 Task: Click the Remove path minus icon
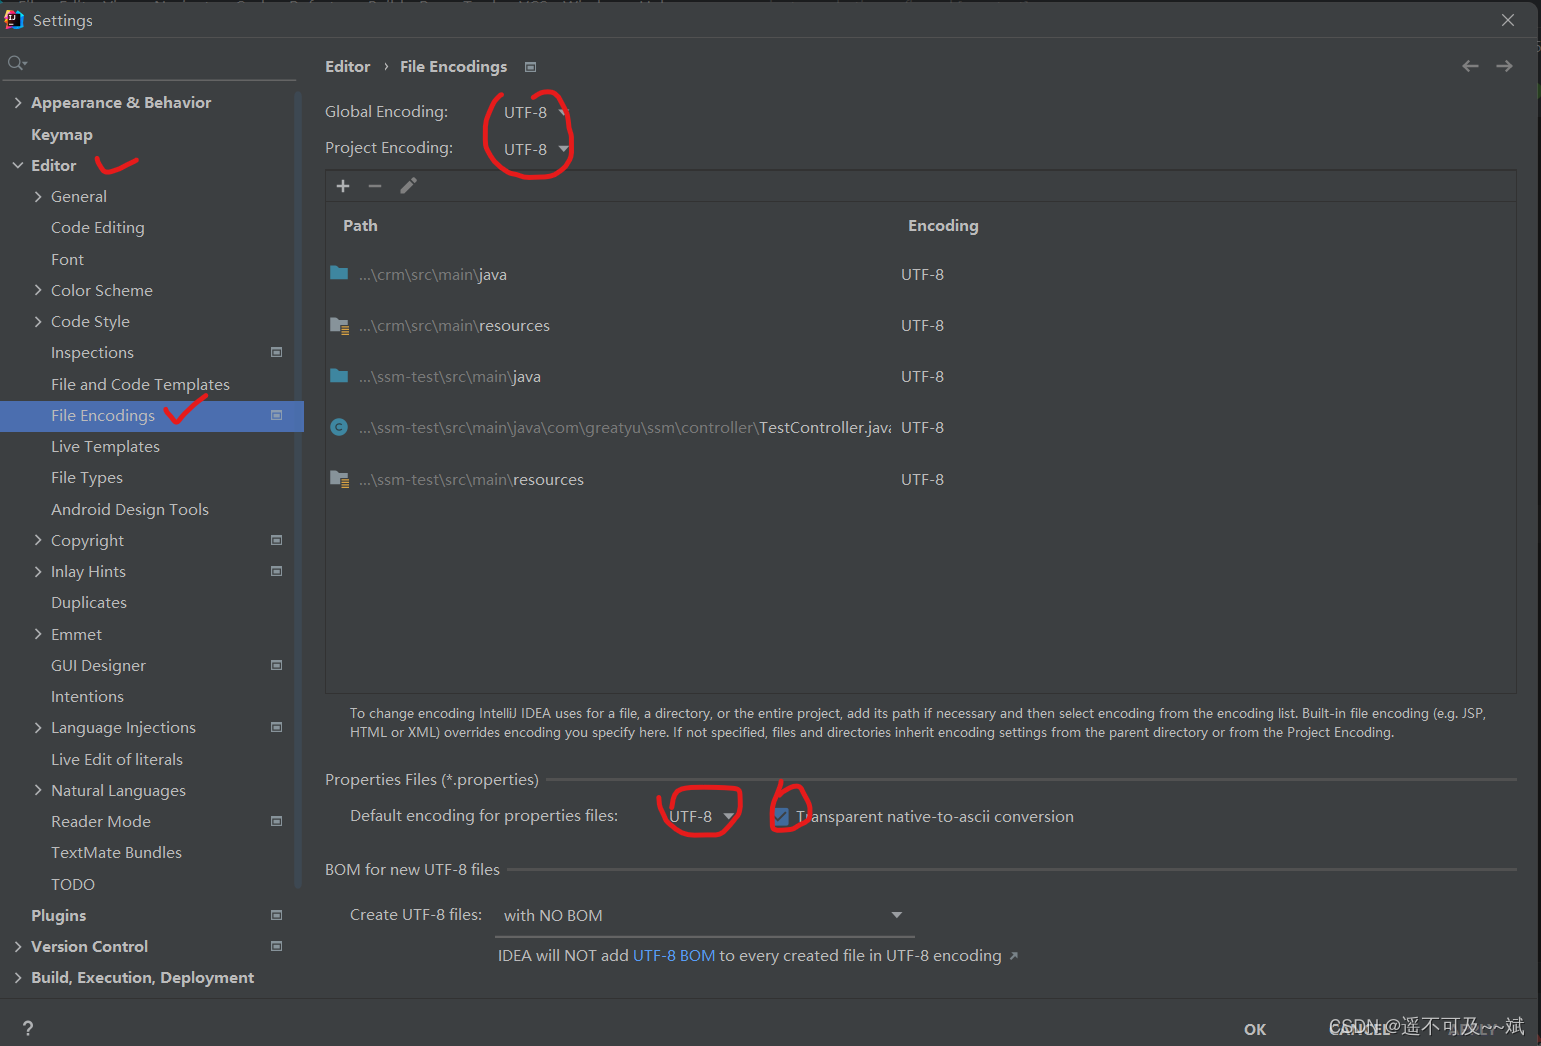(375, 186)
